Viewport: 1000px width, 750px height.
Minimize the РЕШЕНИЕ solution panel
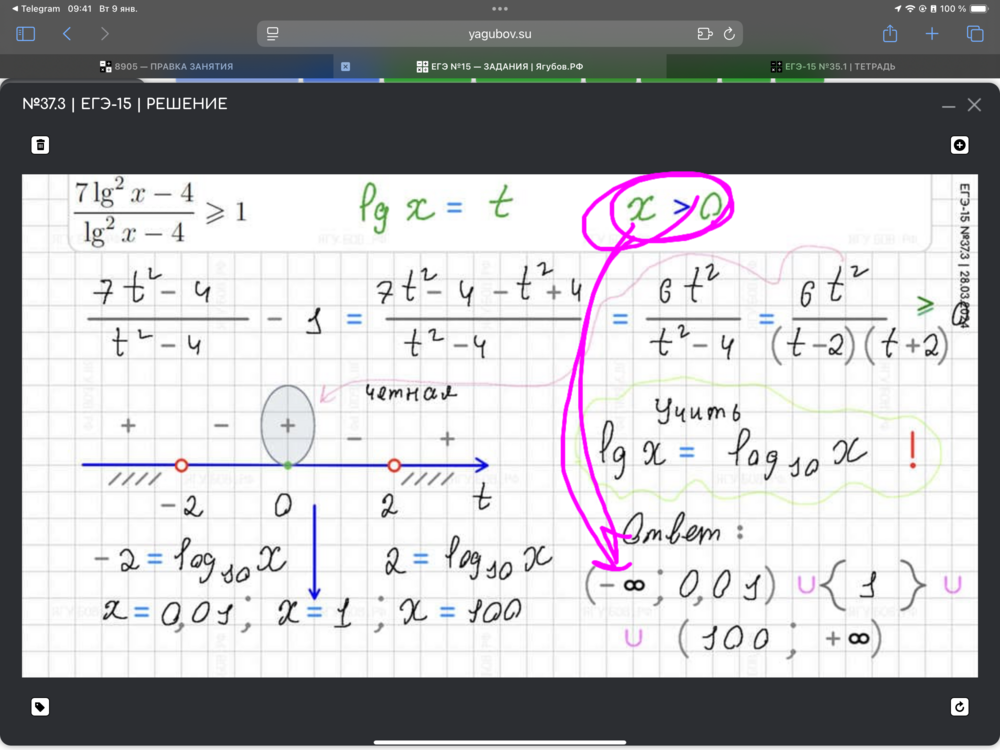tap(948, 105)
